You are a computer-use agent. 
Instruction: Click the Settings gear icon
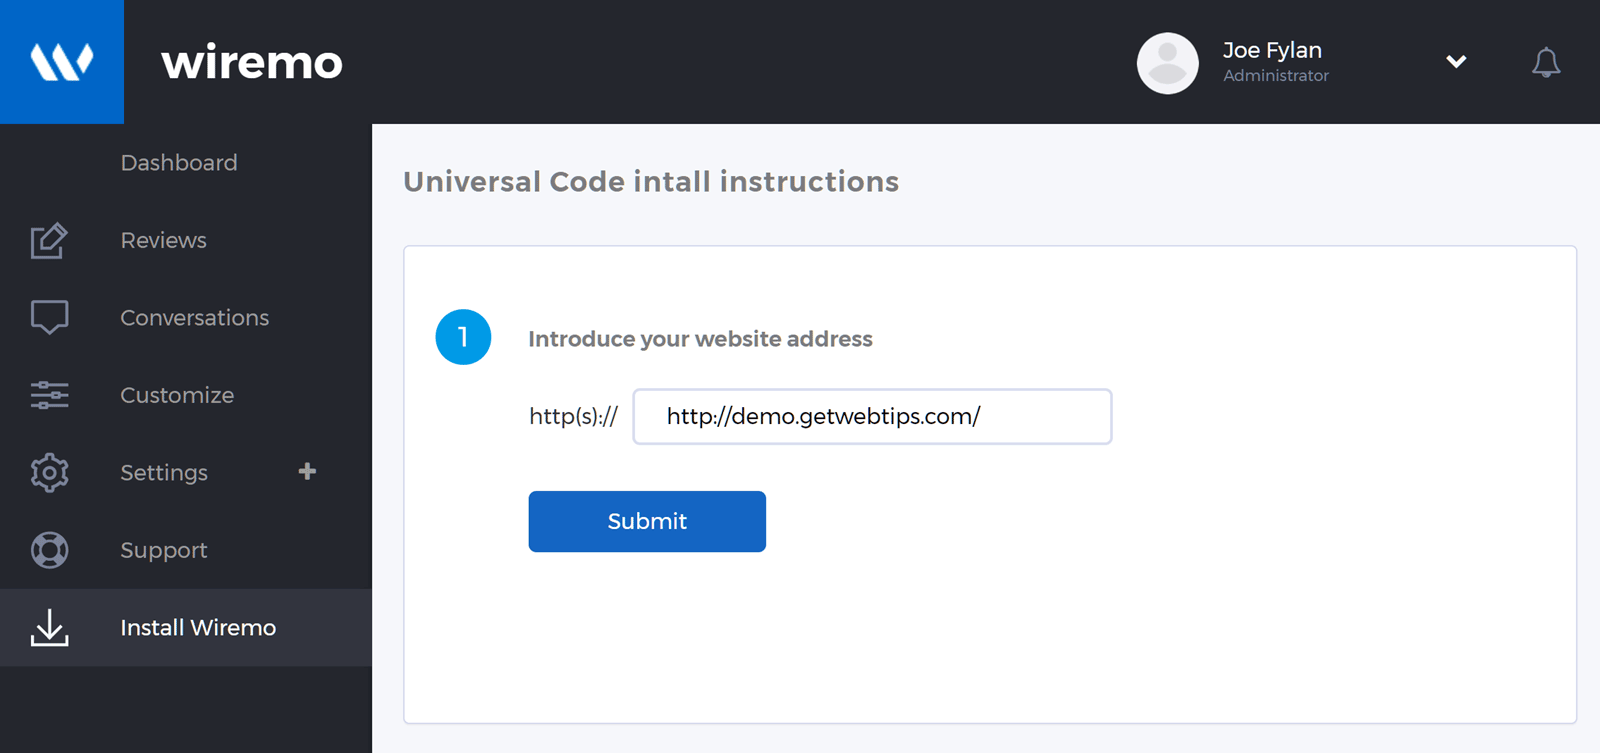(x=49, y=472)
